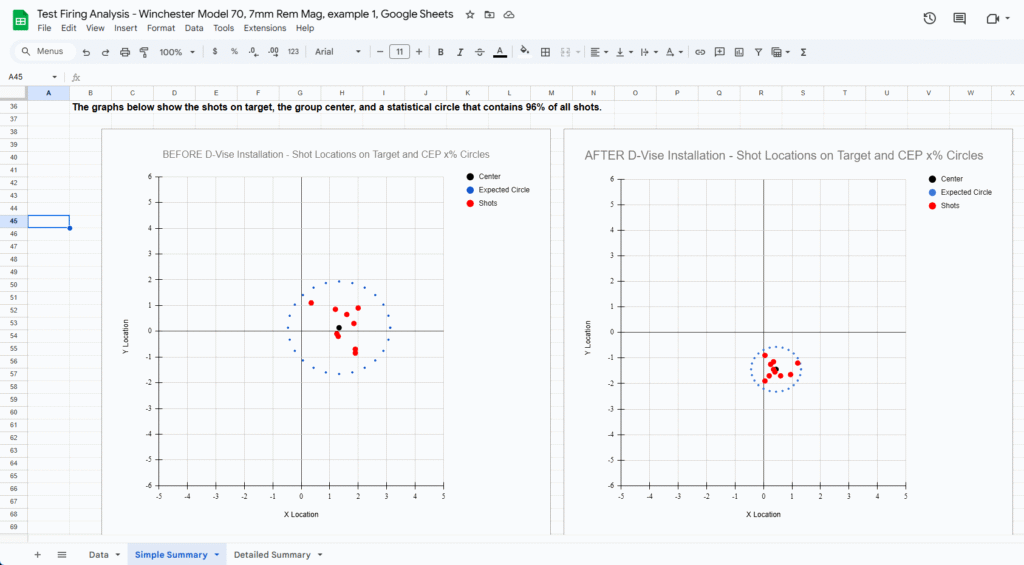
Task: Add a new sheet
Action: click(x=37, y=555)
